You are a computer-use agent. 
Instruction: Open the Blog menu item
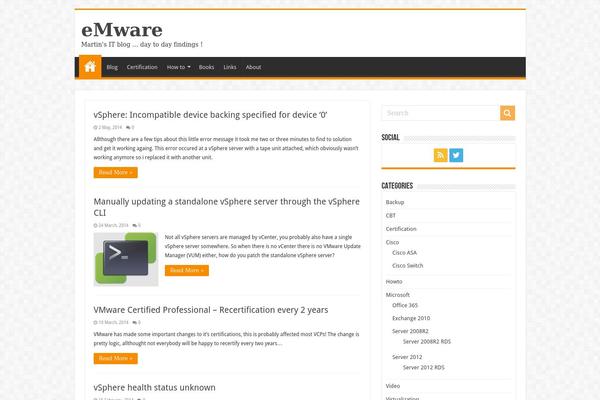coord(112,67)
